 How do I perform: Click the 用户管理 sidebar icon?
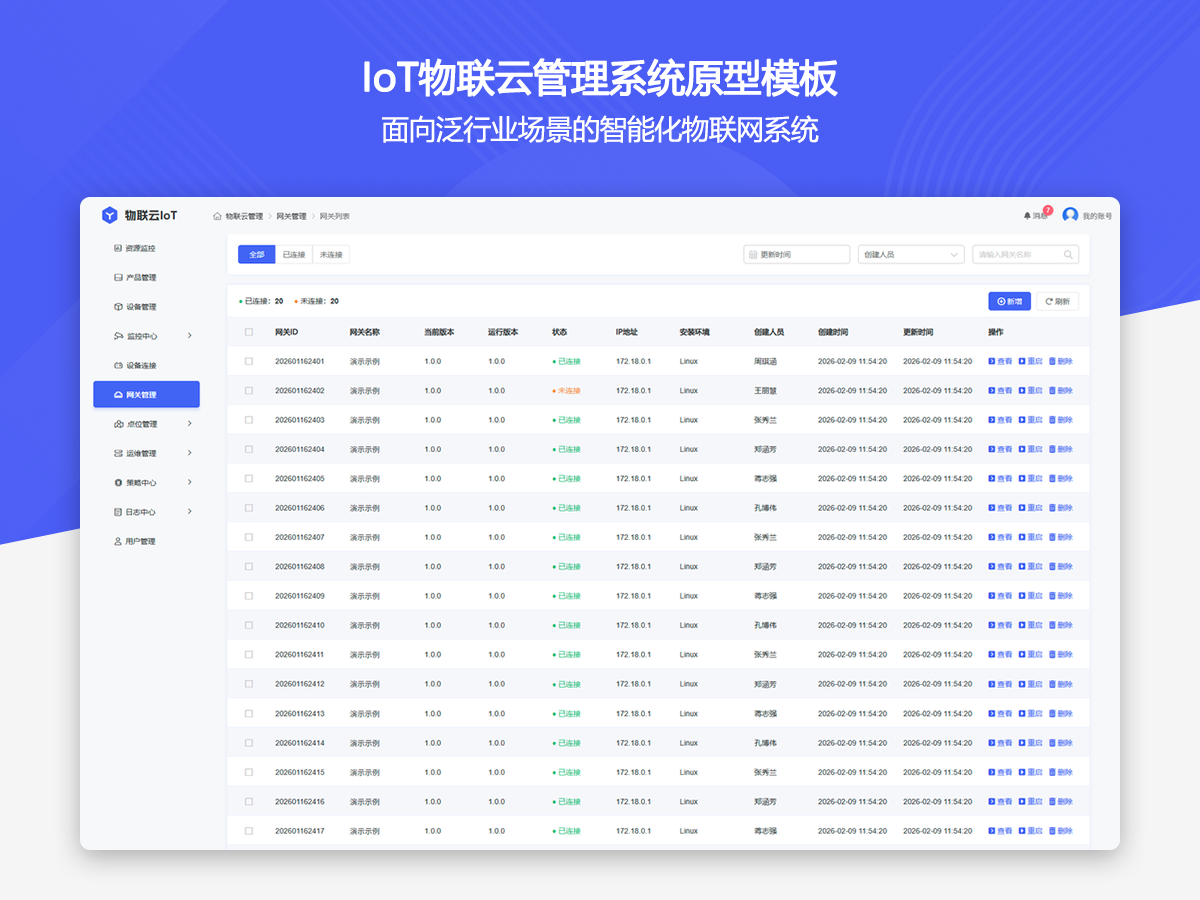click(x=118, y=542)
